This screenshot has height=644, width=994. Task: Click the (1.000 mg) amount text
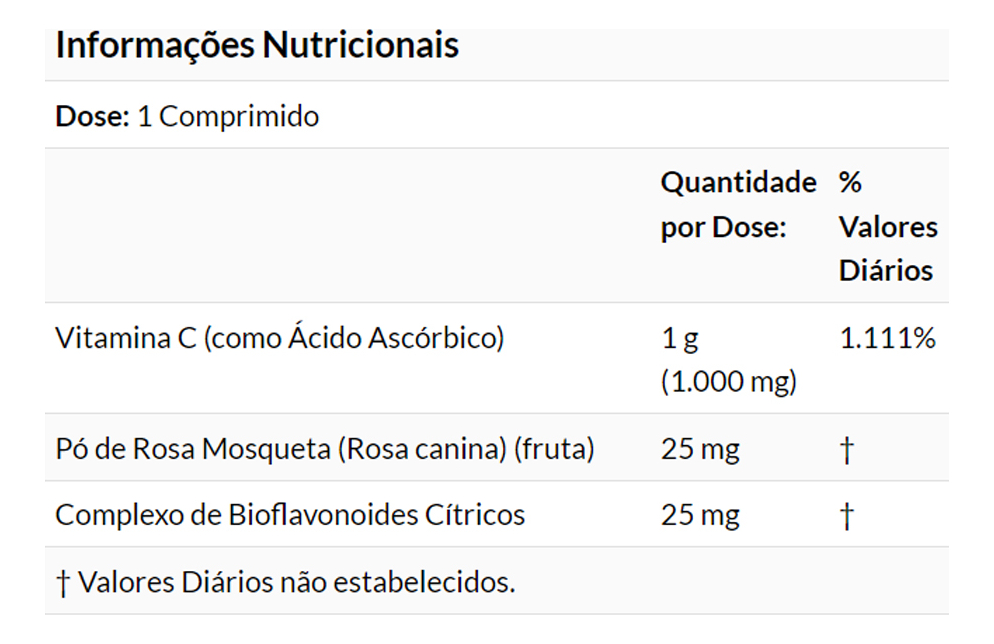(728, 382)
